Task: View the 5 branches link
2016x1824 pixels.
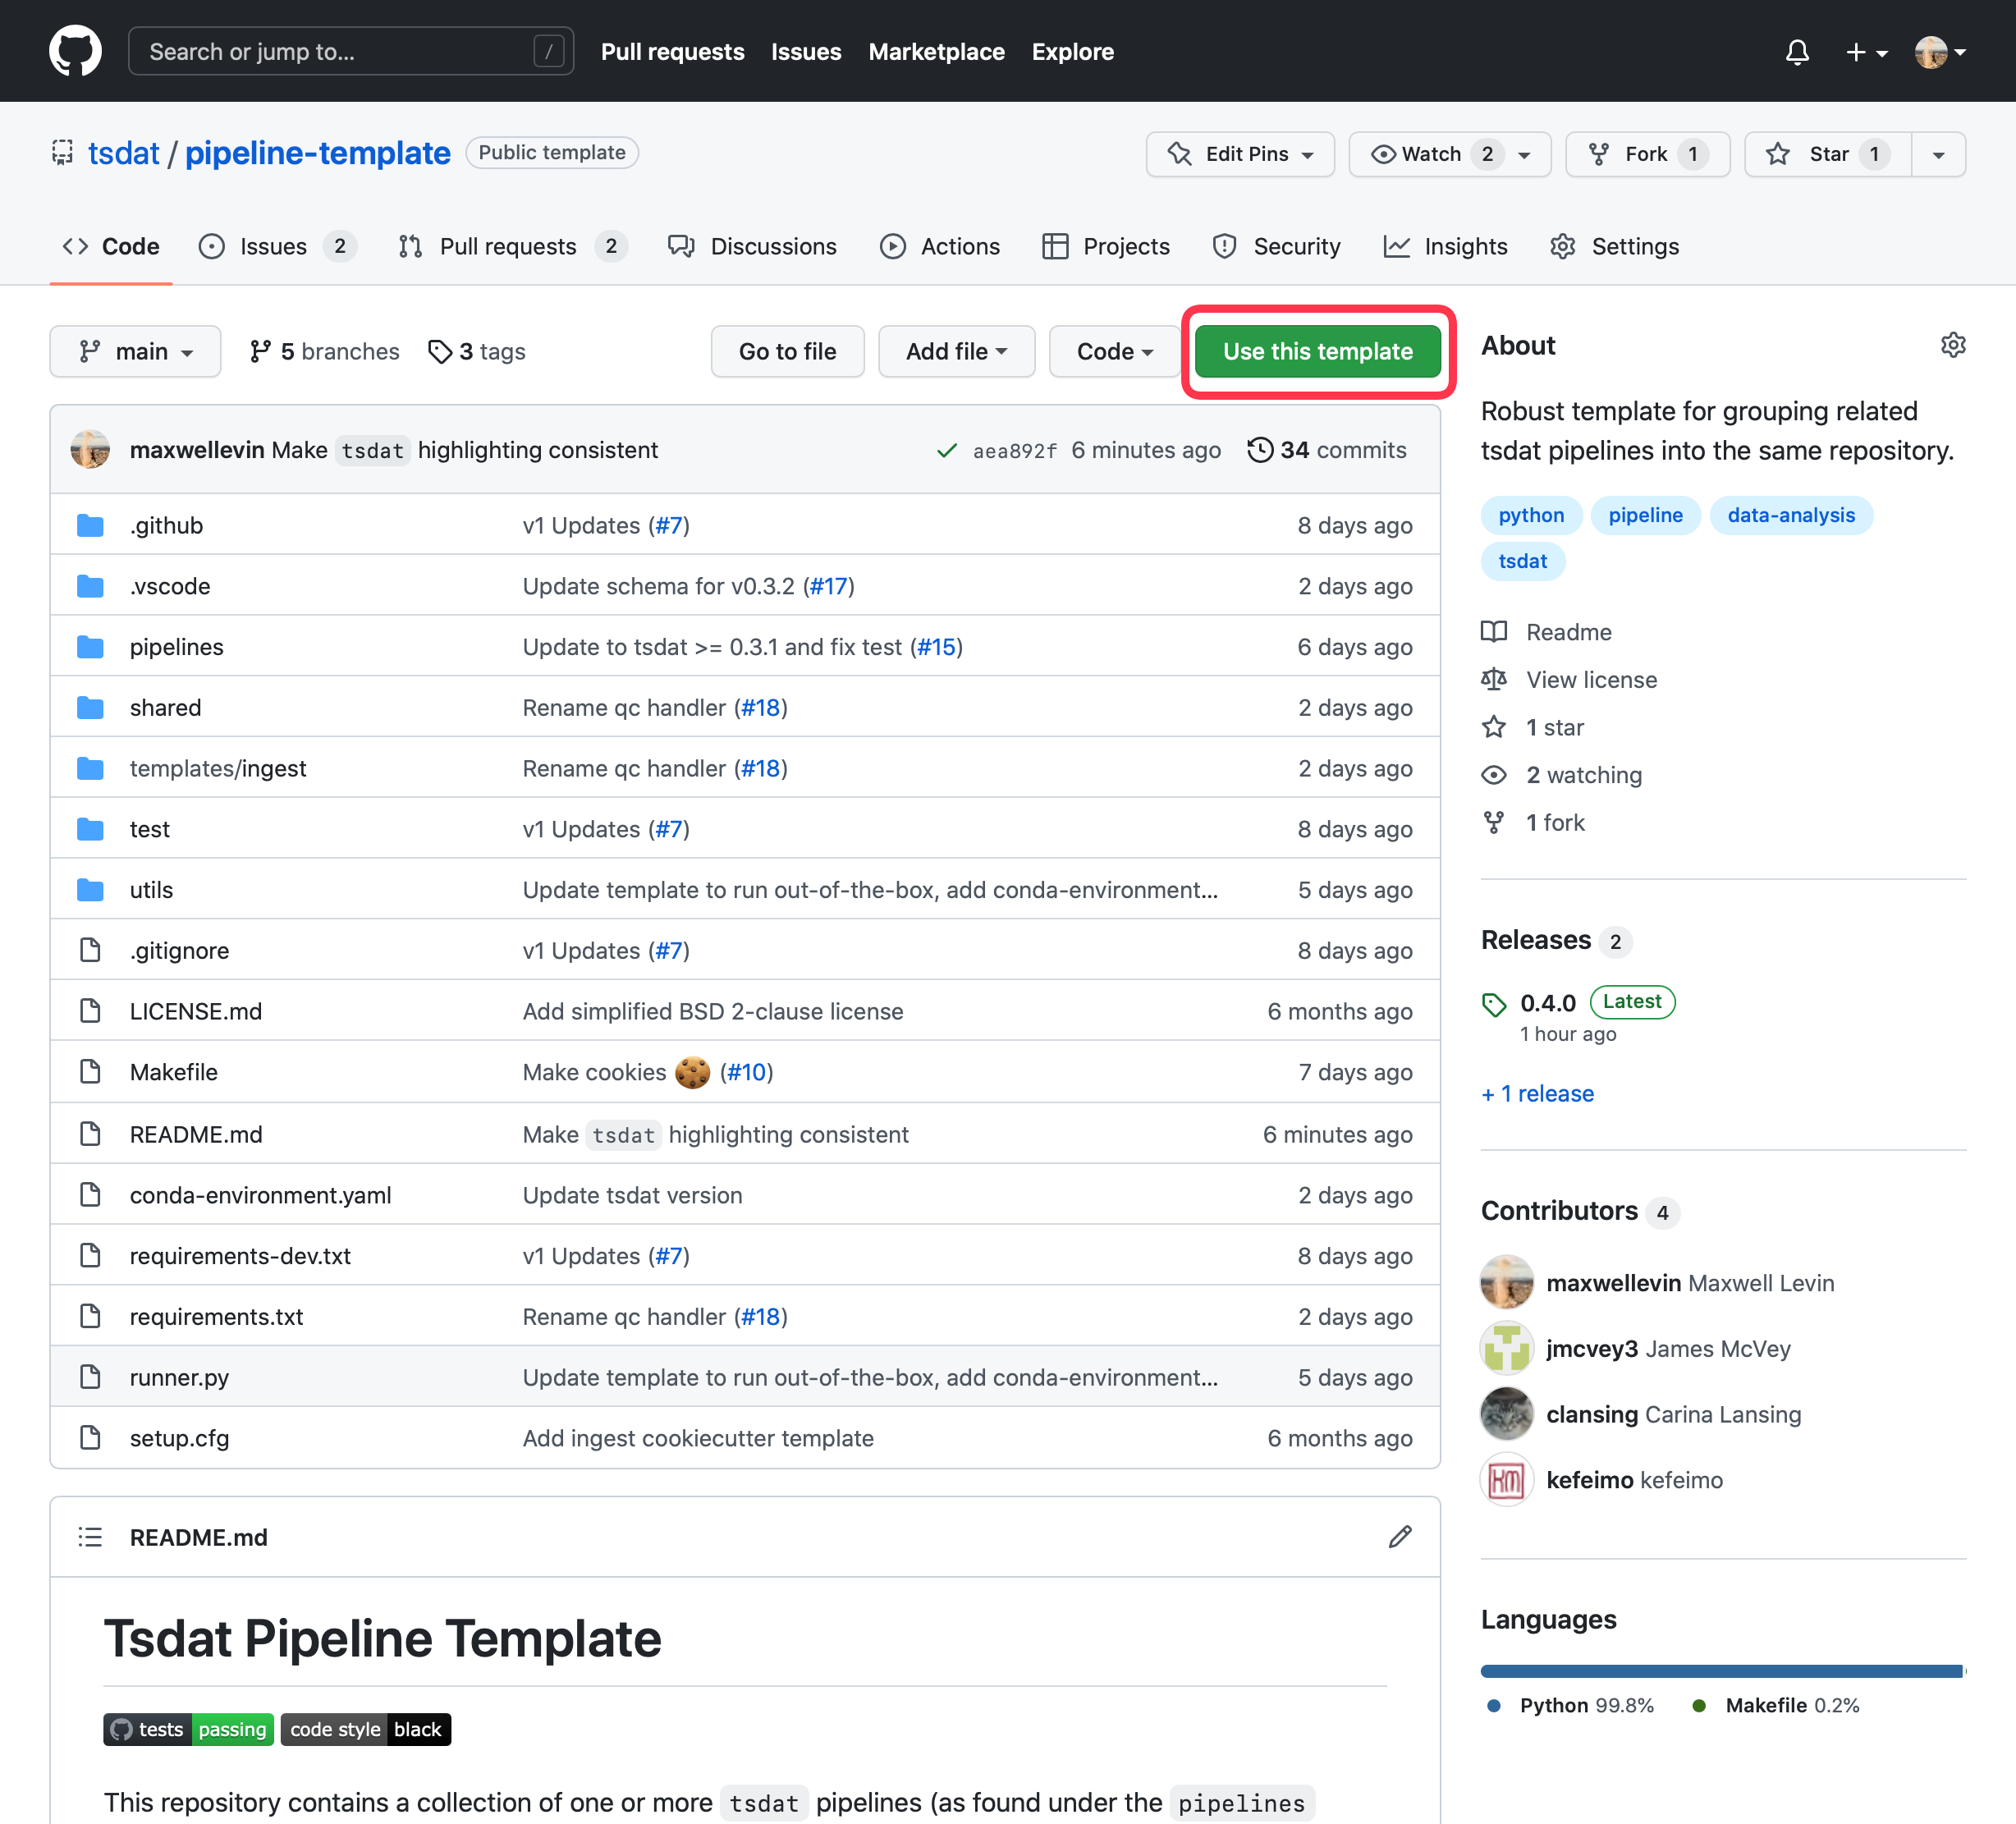Action: click(324, 351)
